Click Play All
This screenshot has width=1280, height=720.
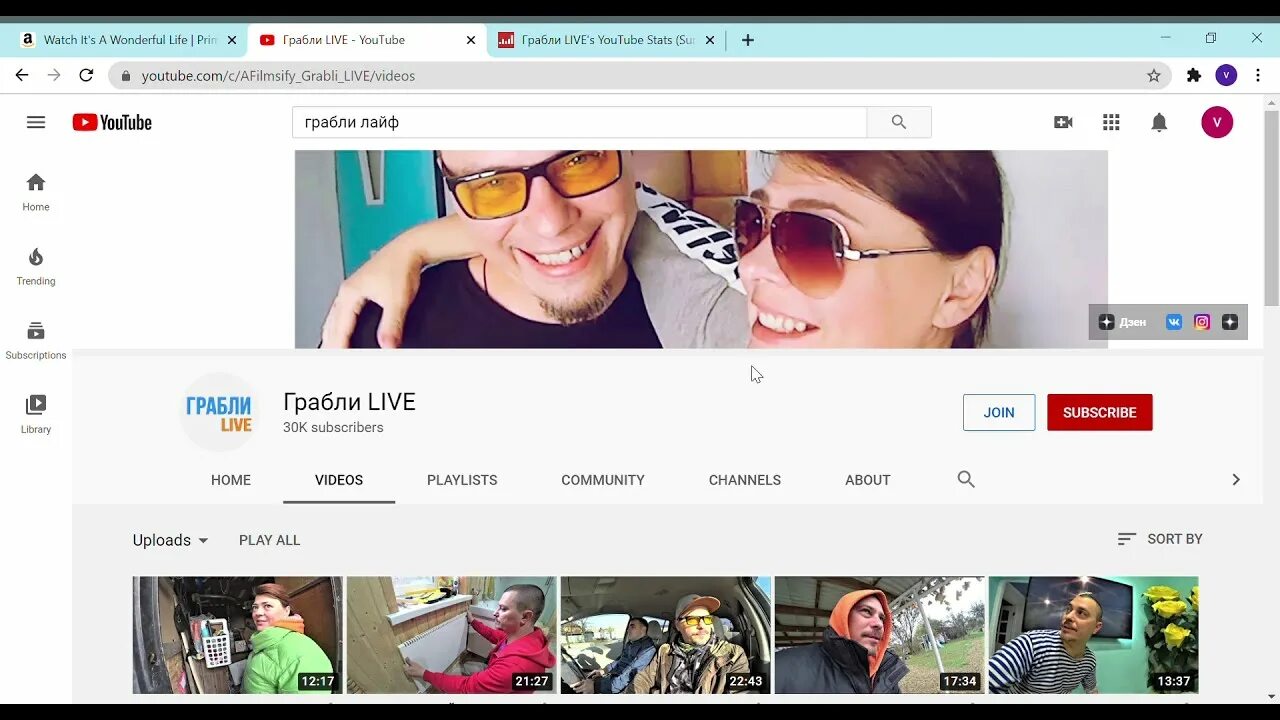point(269,540)
